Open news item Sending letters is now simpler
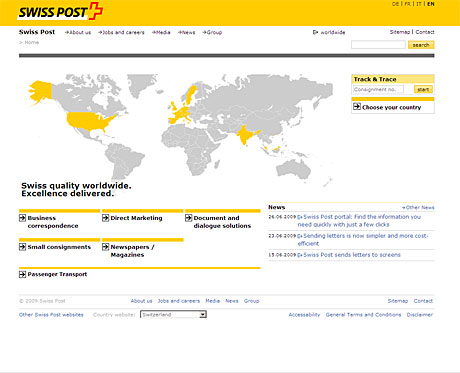The height and width of the screenshot is (373, 460). [x=363, y=240]
